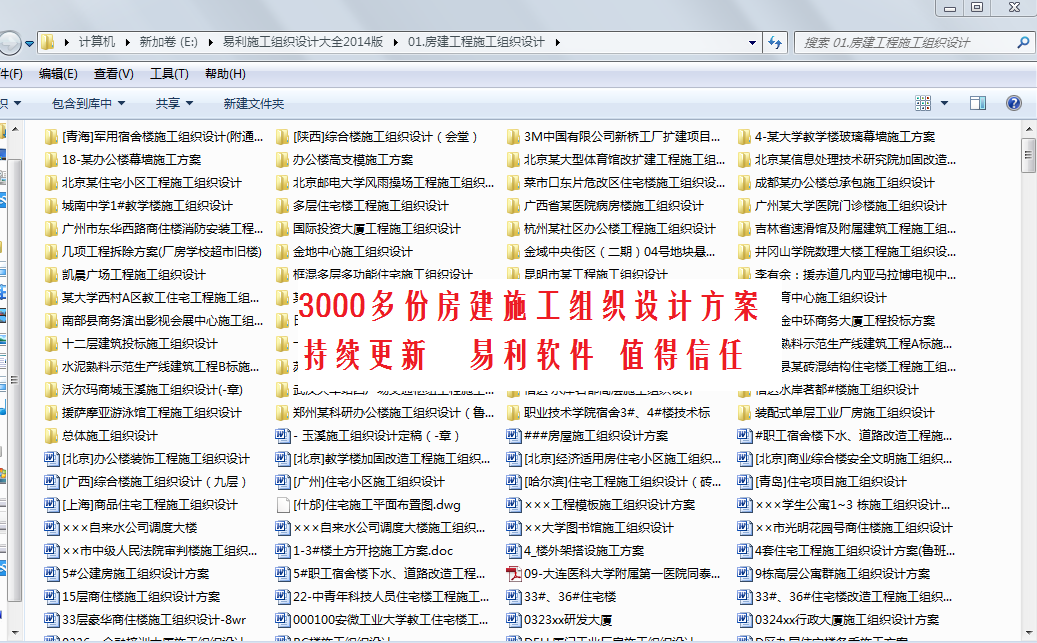Select Word document 1-3#楼土方开挖施工方案.doc
This screenshot has width=1037, height=643.
[372, 551]
